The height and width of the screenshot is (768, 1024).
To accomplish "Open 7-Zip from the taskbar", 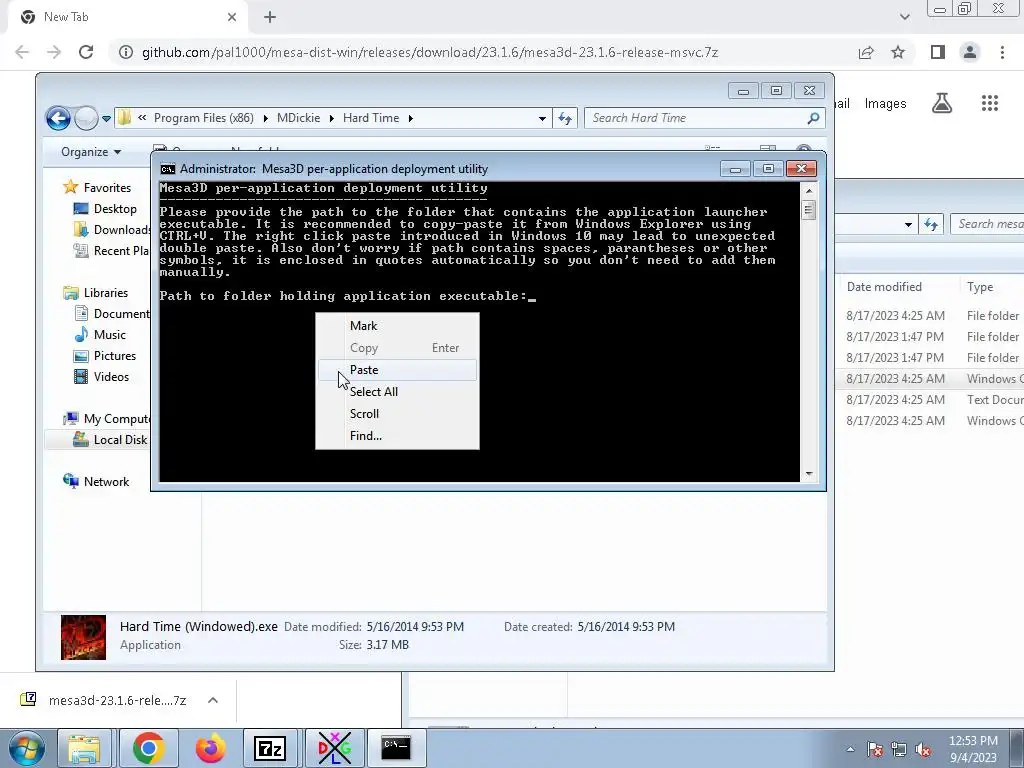I will (270, 748).
